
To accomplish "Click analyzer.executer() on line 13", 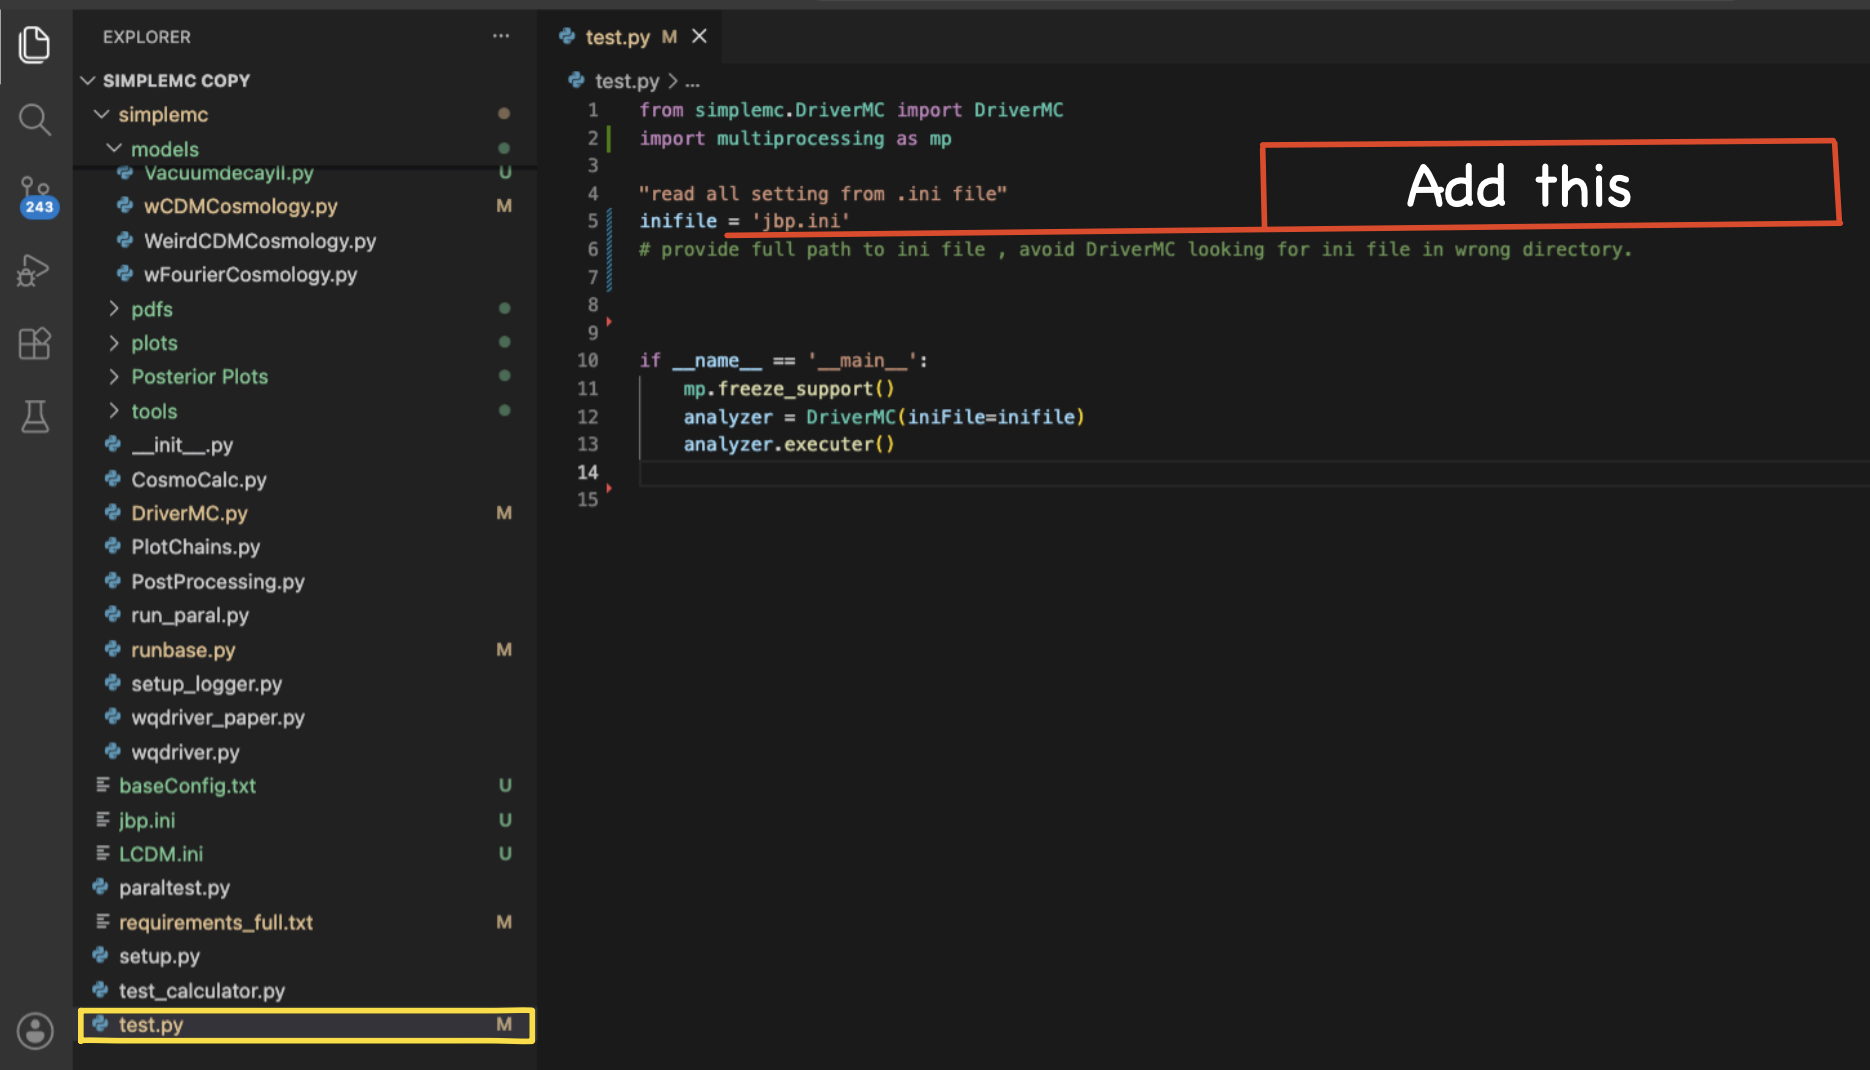I will (x=789, y=444).
